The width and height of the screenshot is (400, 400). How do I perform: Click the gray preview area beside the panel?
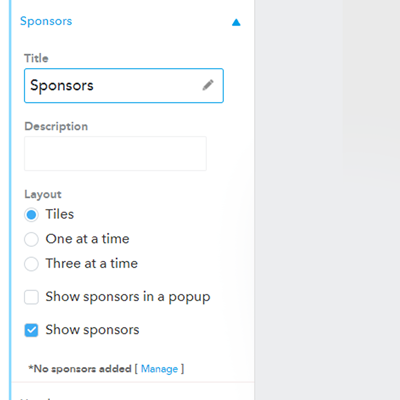(x=327, y=200)
